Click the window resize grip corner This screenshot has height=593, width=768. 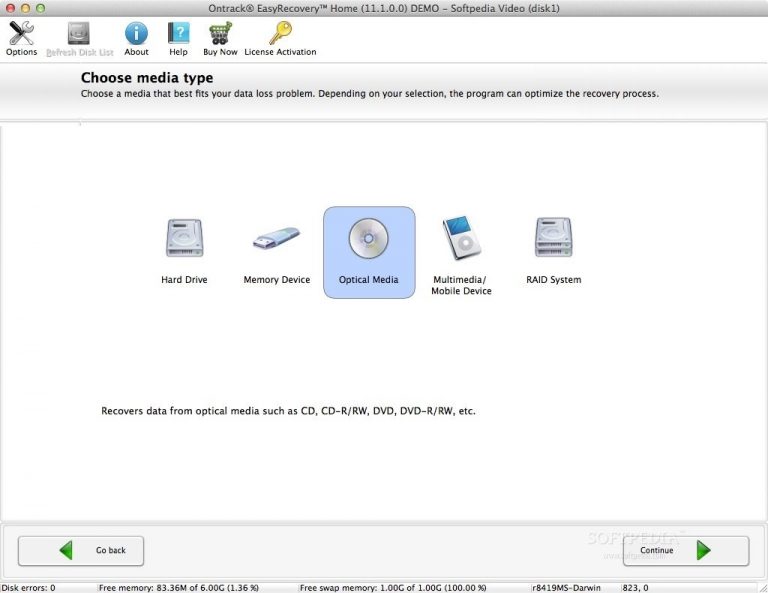tap(763, 588)
